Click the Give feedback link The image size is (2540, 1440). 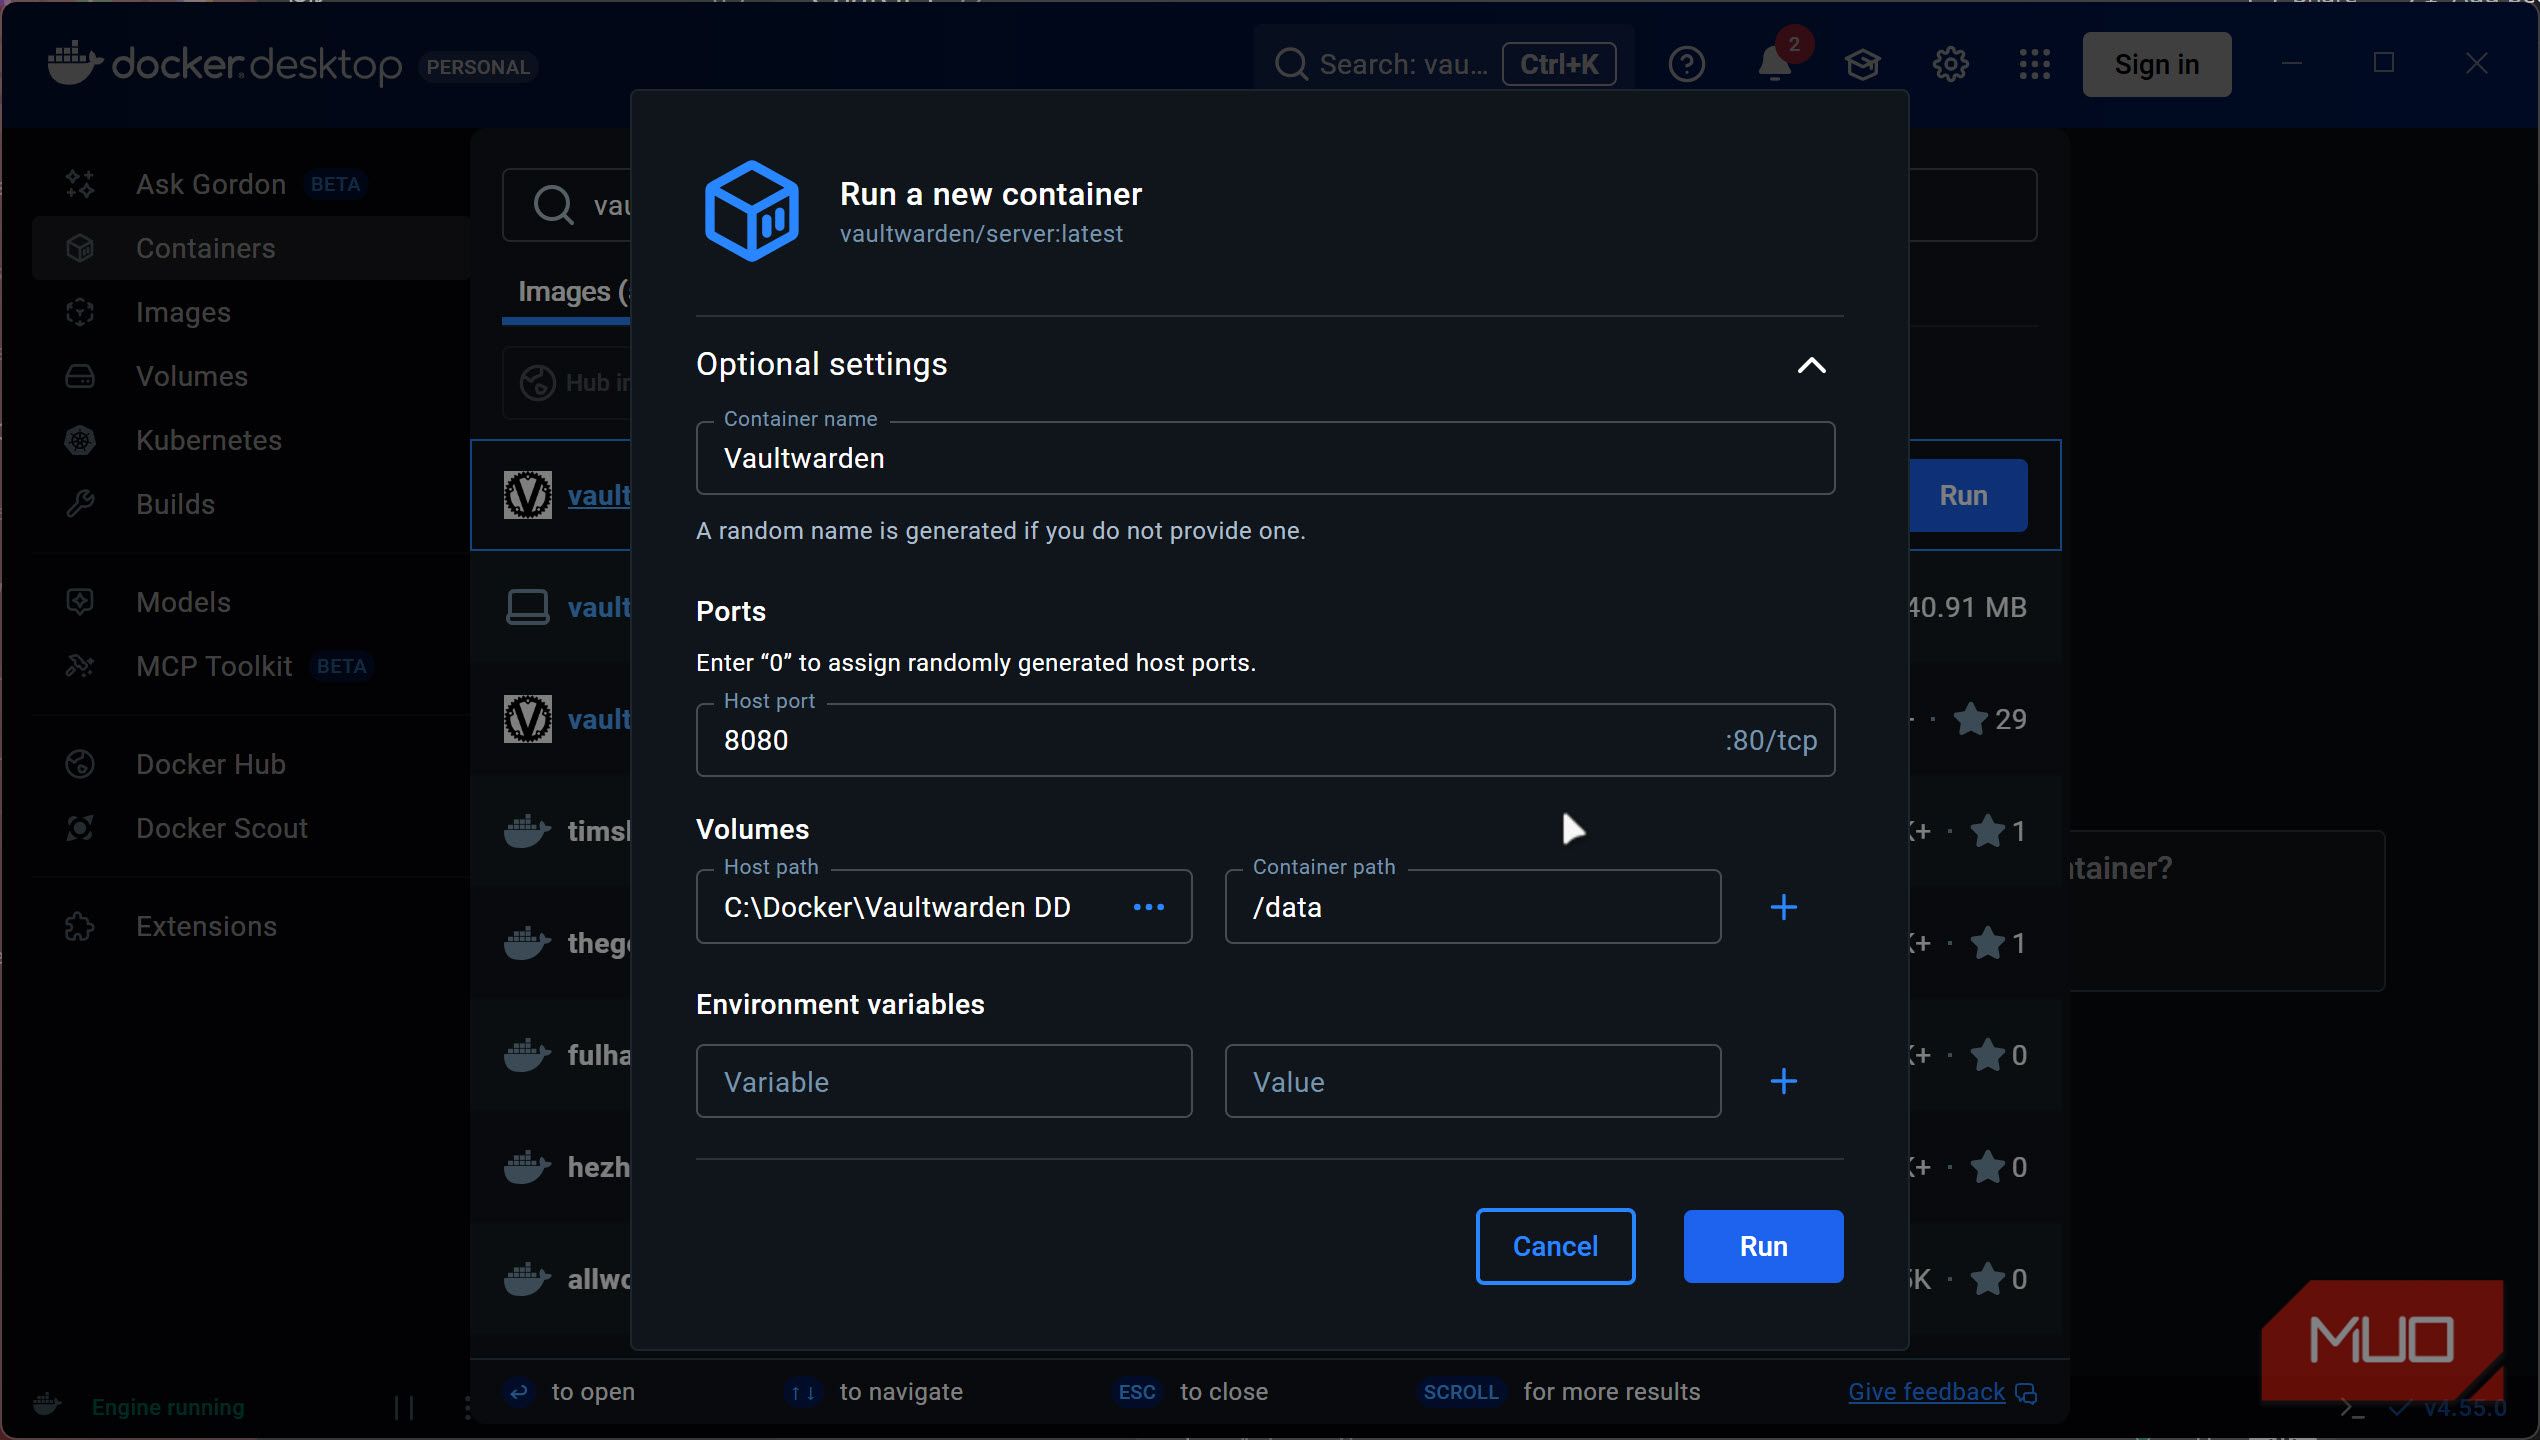pyautogui.click(x=1926, y=1391)
